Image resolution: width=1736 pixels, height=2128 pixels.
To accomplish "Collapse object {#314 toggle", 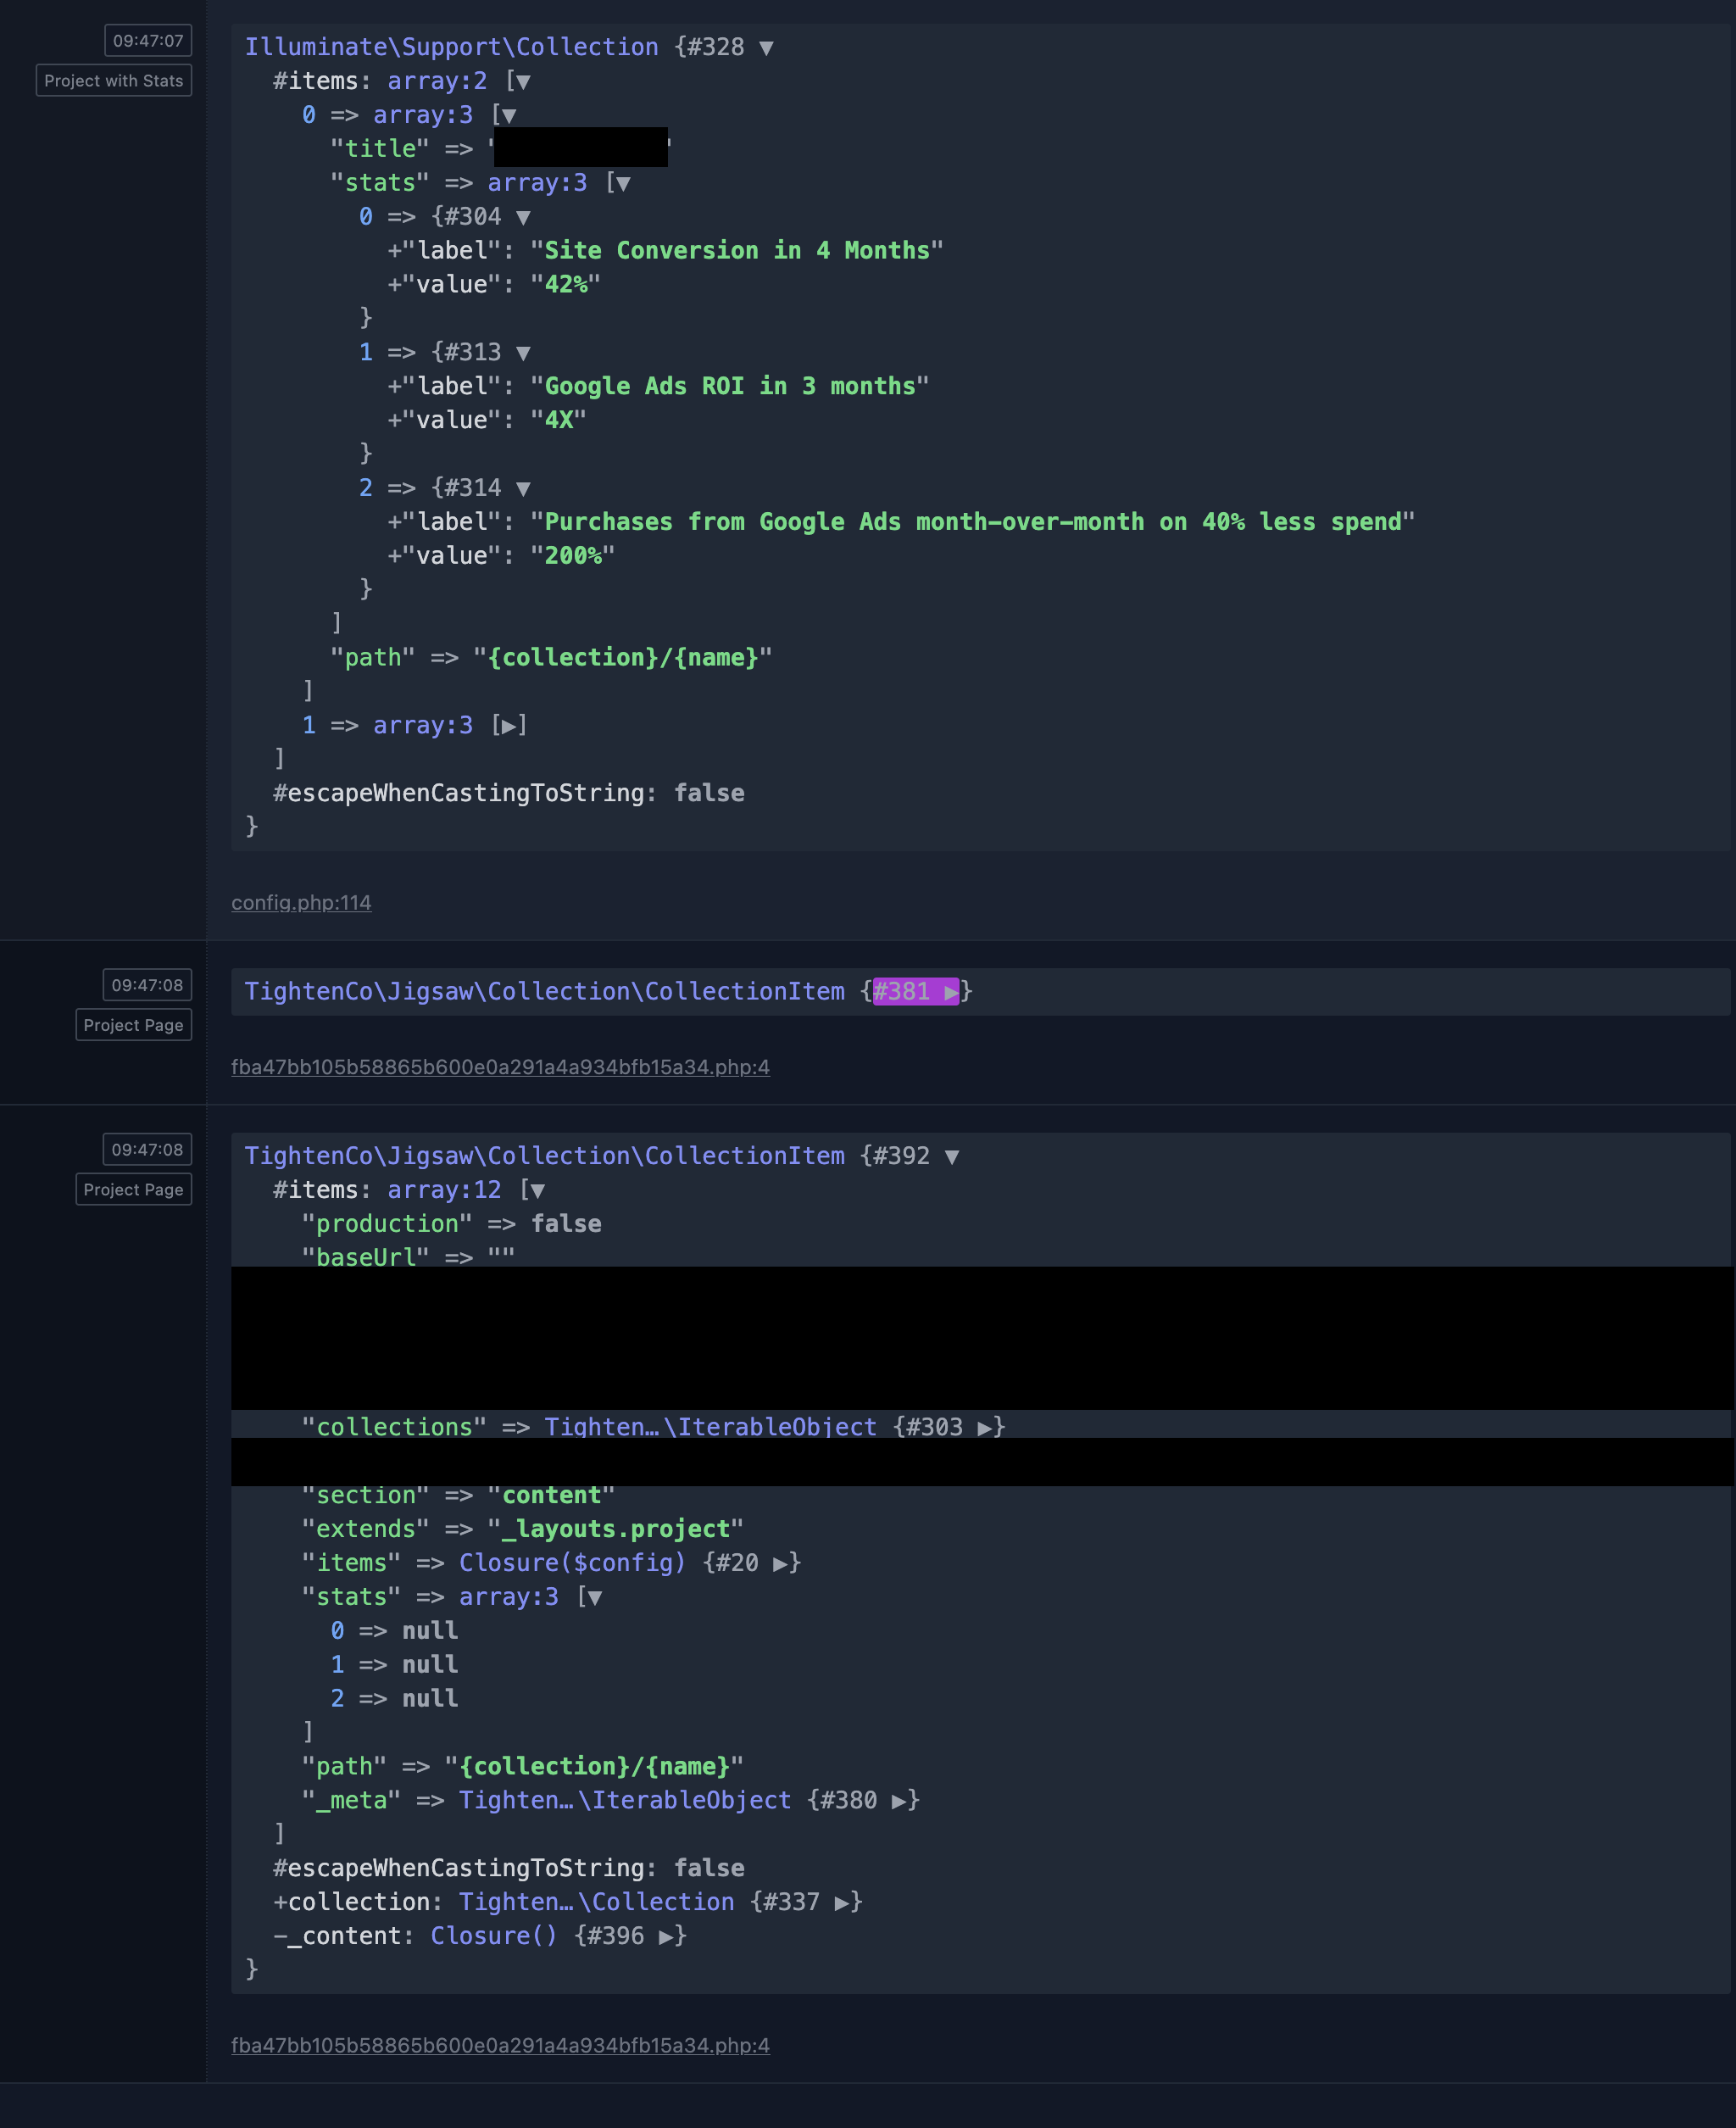I will tap(523, 489).
